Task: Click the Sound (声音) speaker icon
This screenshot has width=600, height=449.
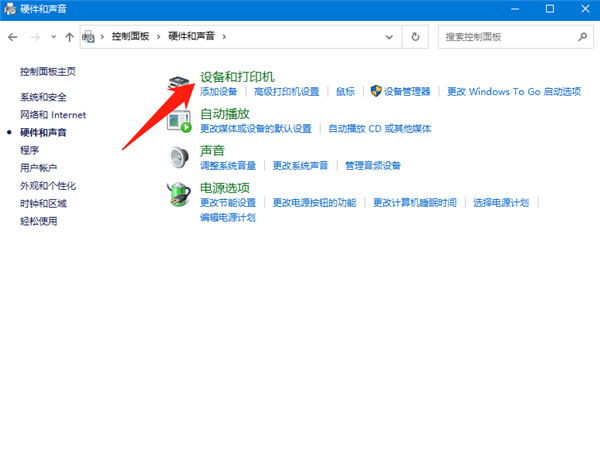Action: point(180,158)
